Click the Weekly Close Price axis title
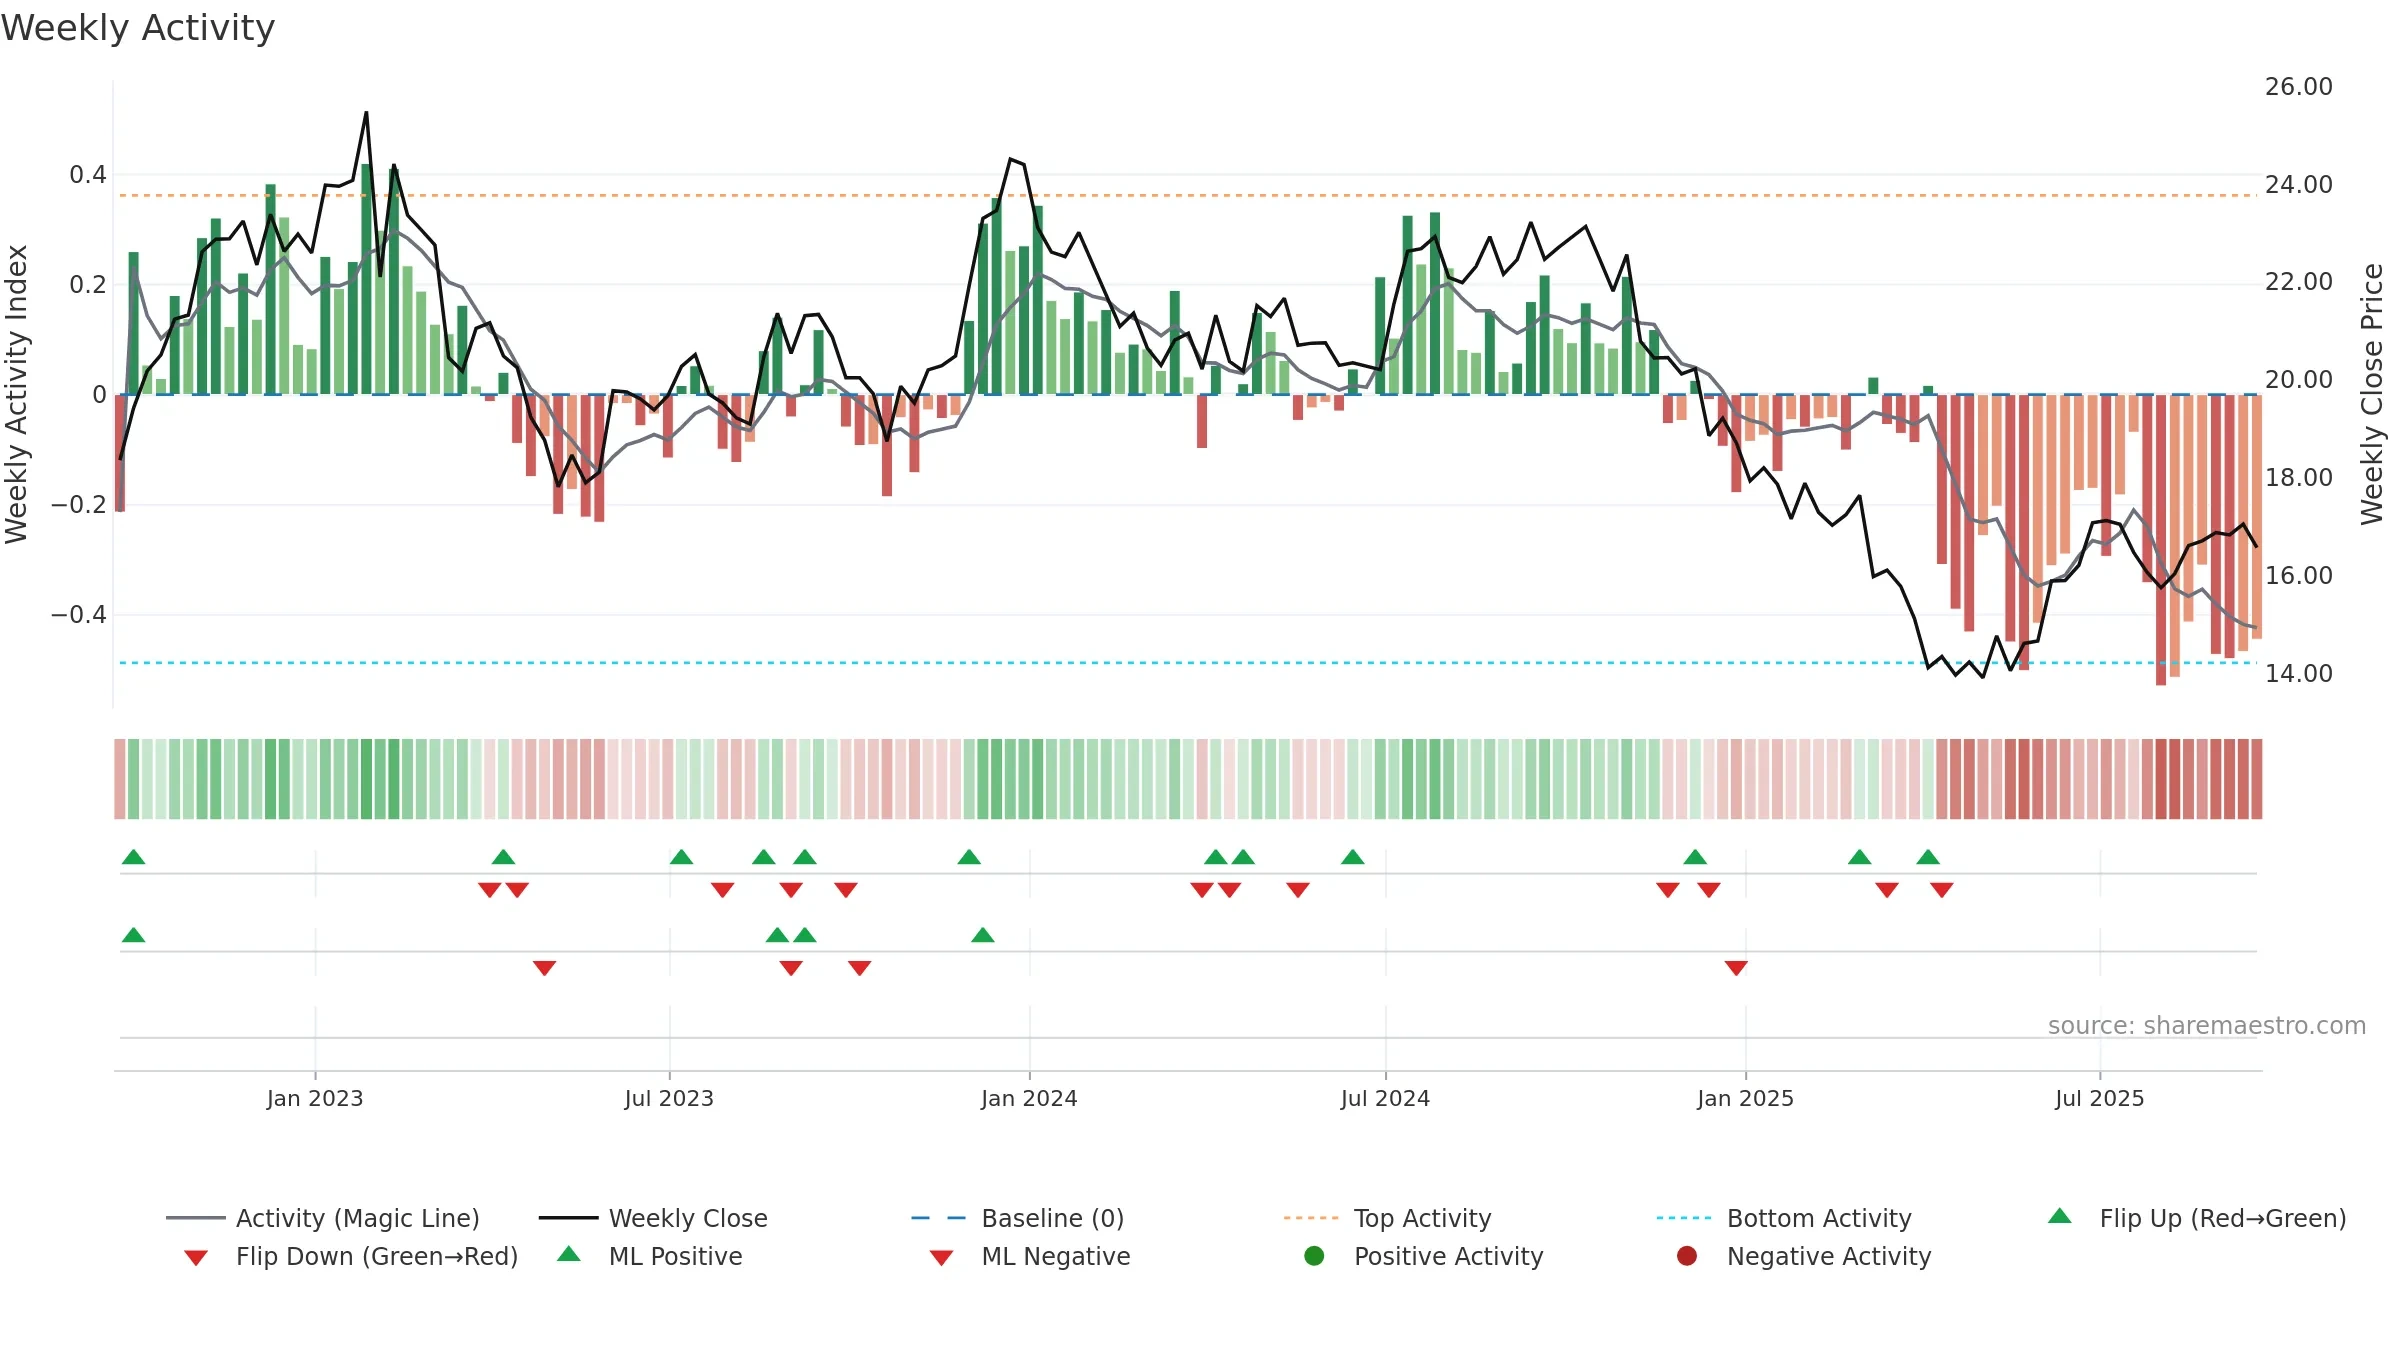Image resolution: width=2400 pixels, height=1350 pixels. click(2372, 394)
